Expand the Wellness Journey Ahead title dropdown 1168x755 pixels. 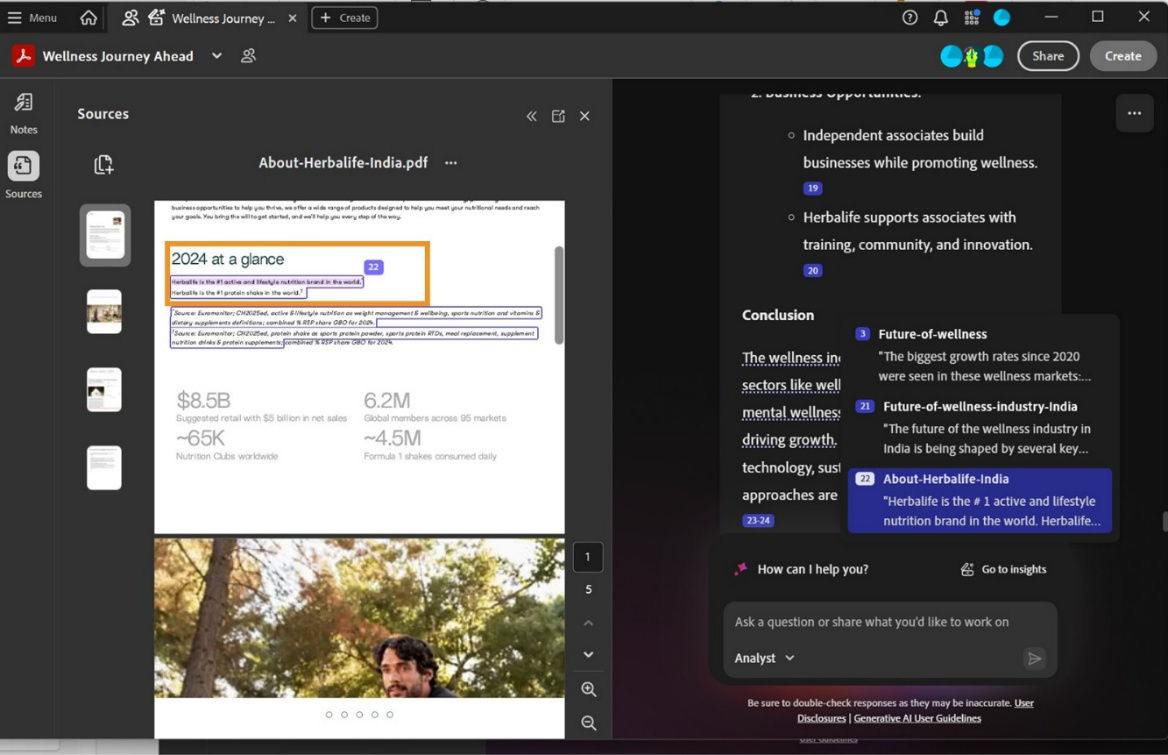click(216, 56)
